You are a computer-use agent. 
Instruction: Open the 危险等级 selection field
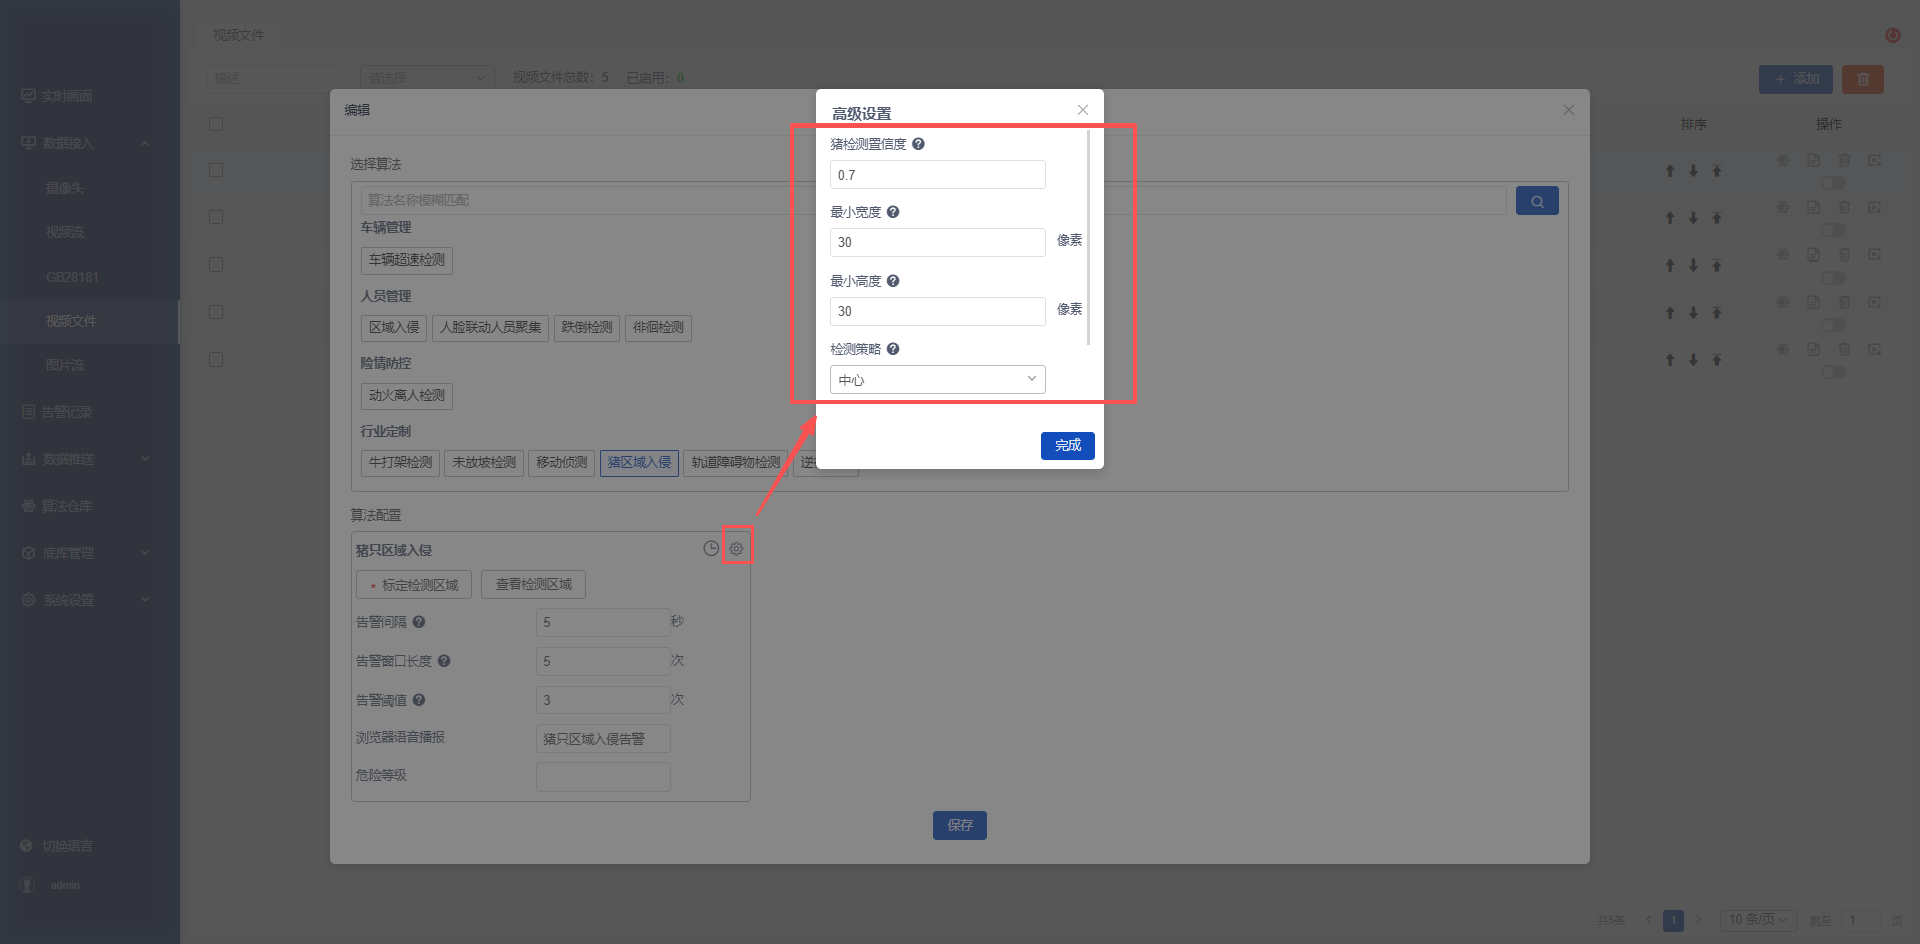coord(603,777)
